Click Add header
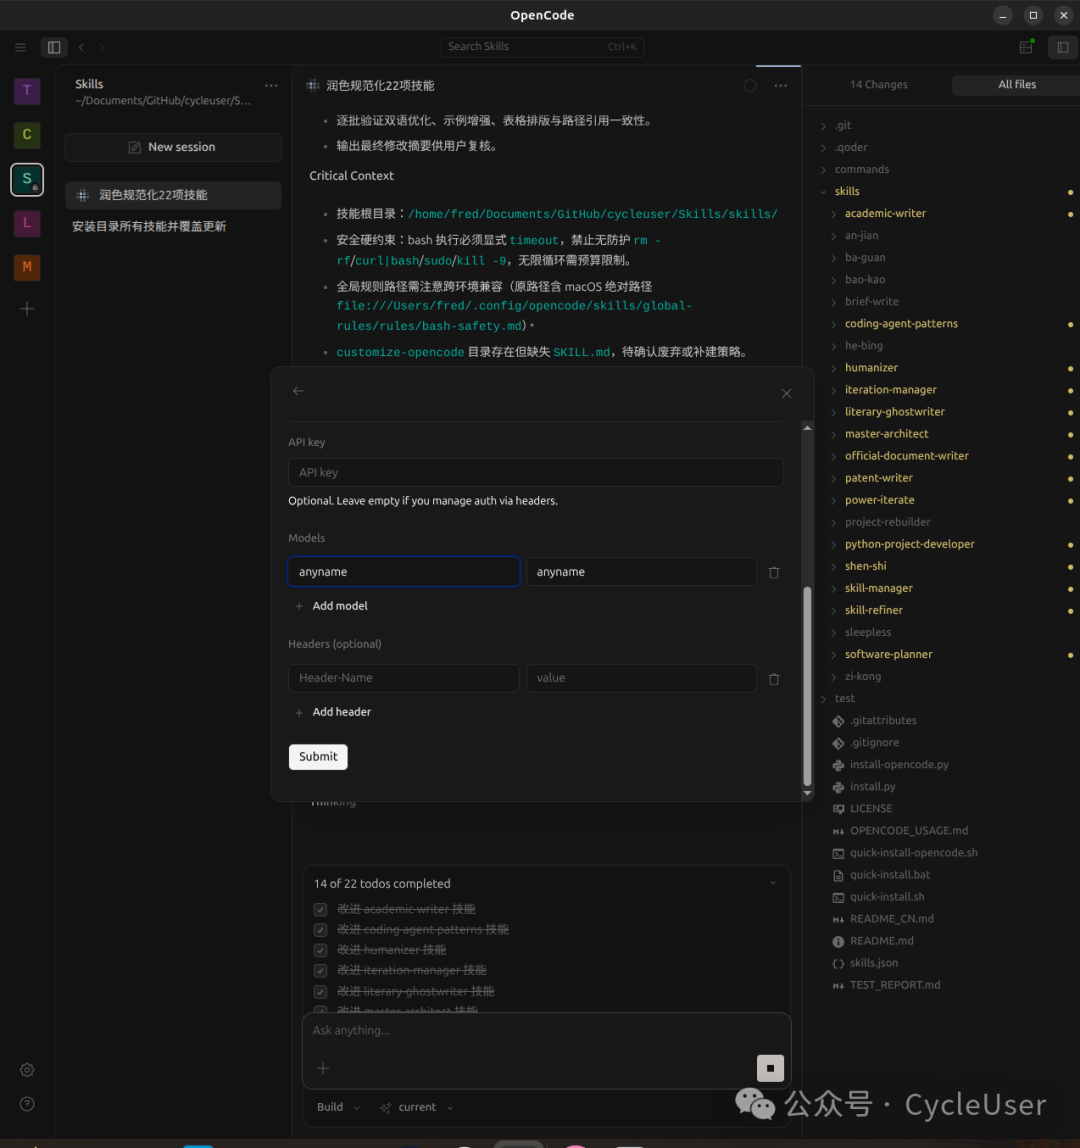 [x=332, y=712]
